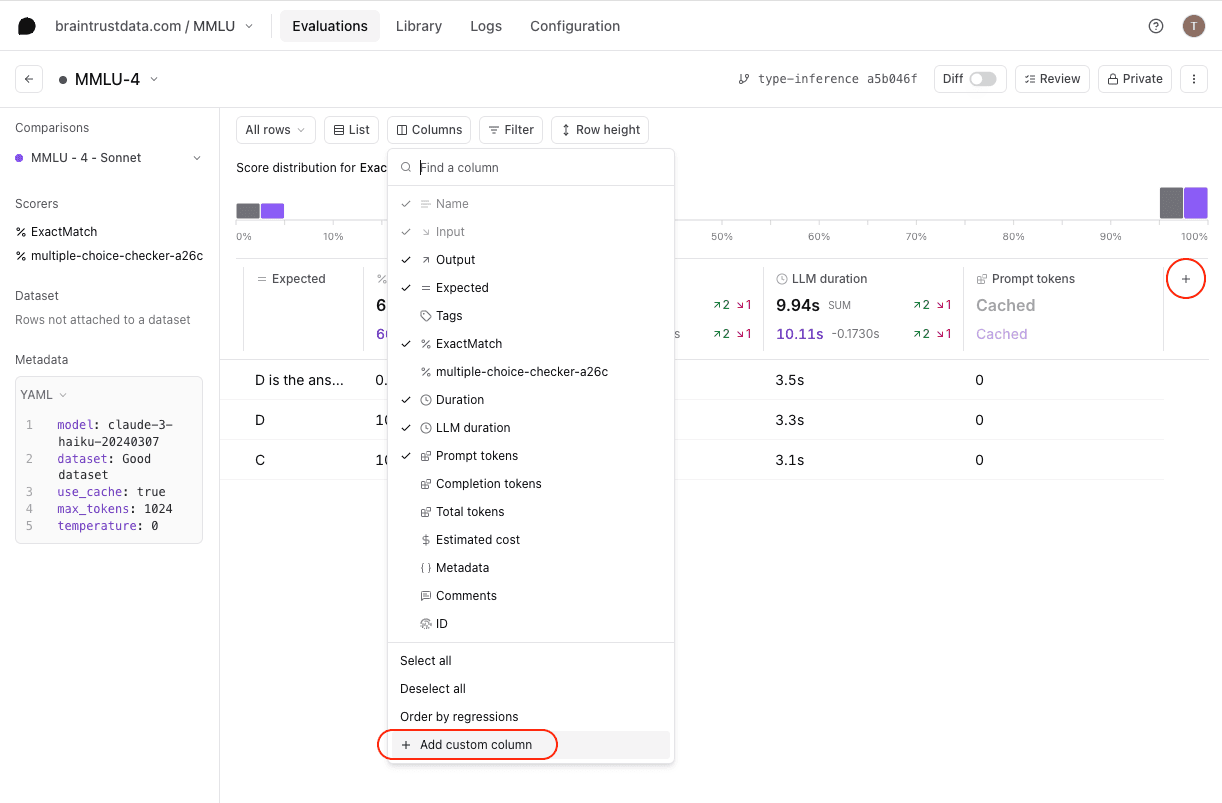Click the back arrow to exit MMLU-4

click(28, 78)
